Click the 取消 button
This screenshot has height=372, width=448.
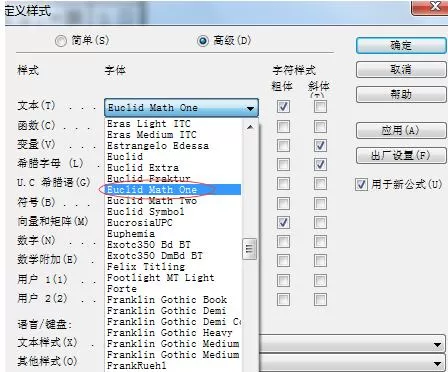coord(401,70)
